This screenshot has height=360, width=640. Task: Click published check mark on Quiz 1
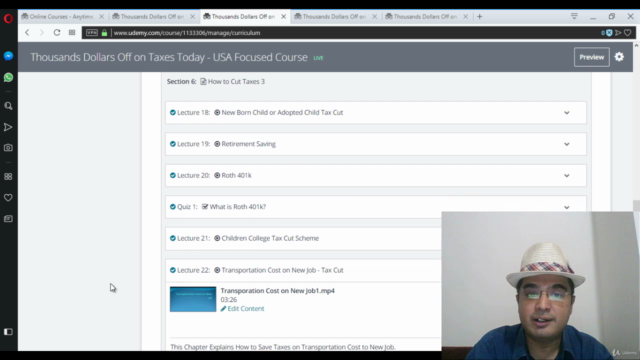click(x=173, y=207)
